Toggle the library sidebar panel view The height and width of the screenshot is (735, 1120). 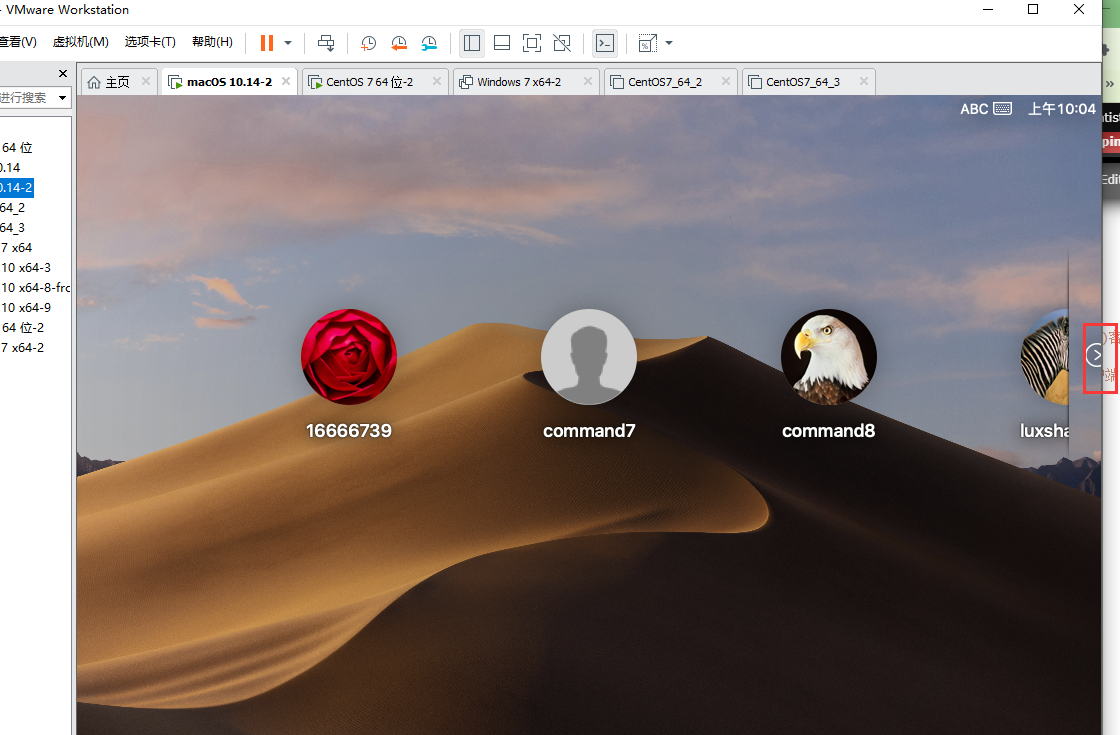click(x=471, y=43)
